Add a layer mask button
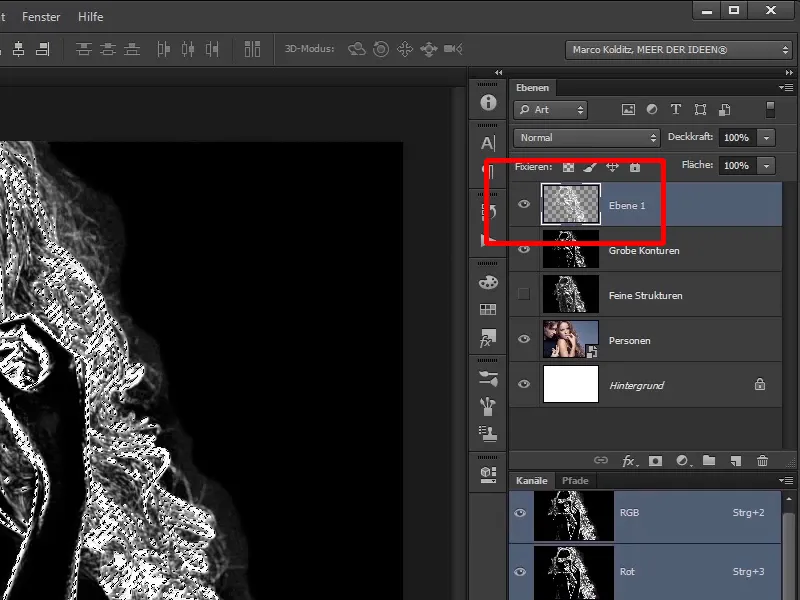 tap(655, 461)
